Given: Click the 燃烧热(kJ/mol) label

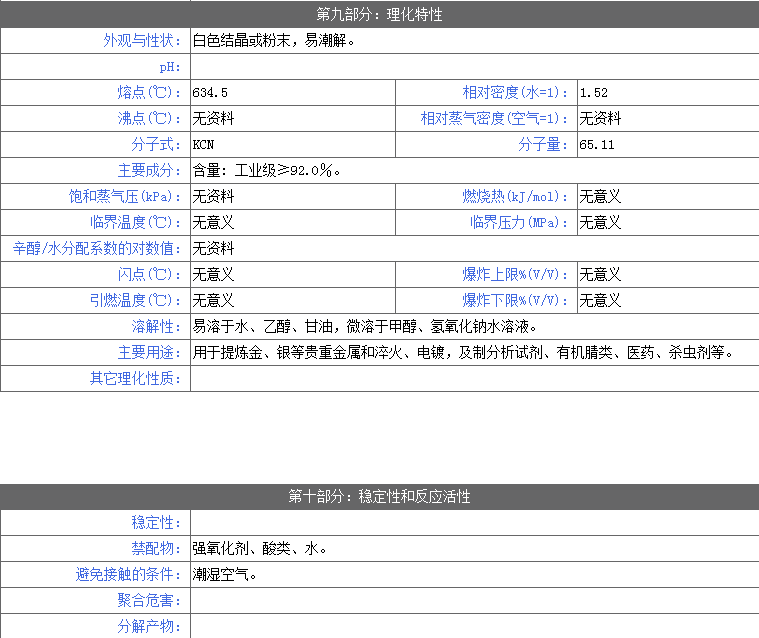Looking at the screenshot, I should tap(517, 197).
